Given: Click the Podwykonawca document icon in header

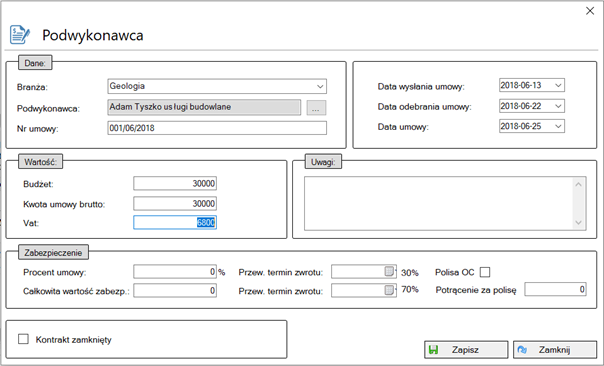Looking at the screenshot, I should click(20, 35).
